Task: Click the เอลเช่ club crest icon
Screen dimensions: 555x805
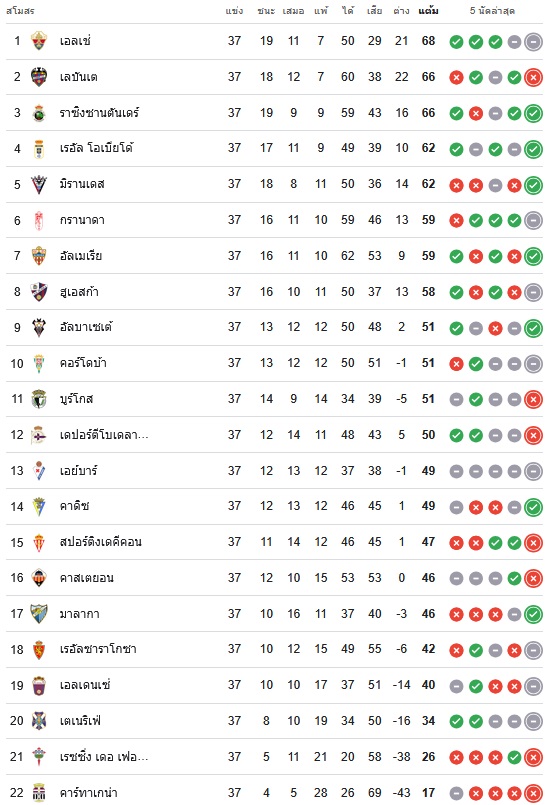Action: tap(39, 41)
